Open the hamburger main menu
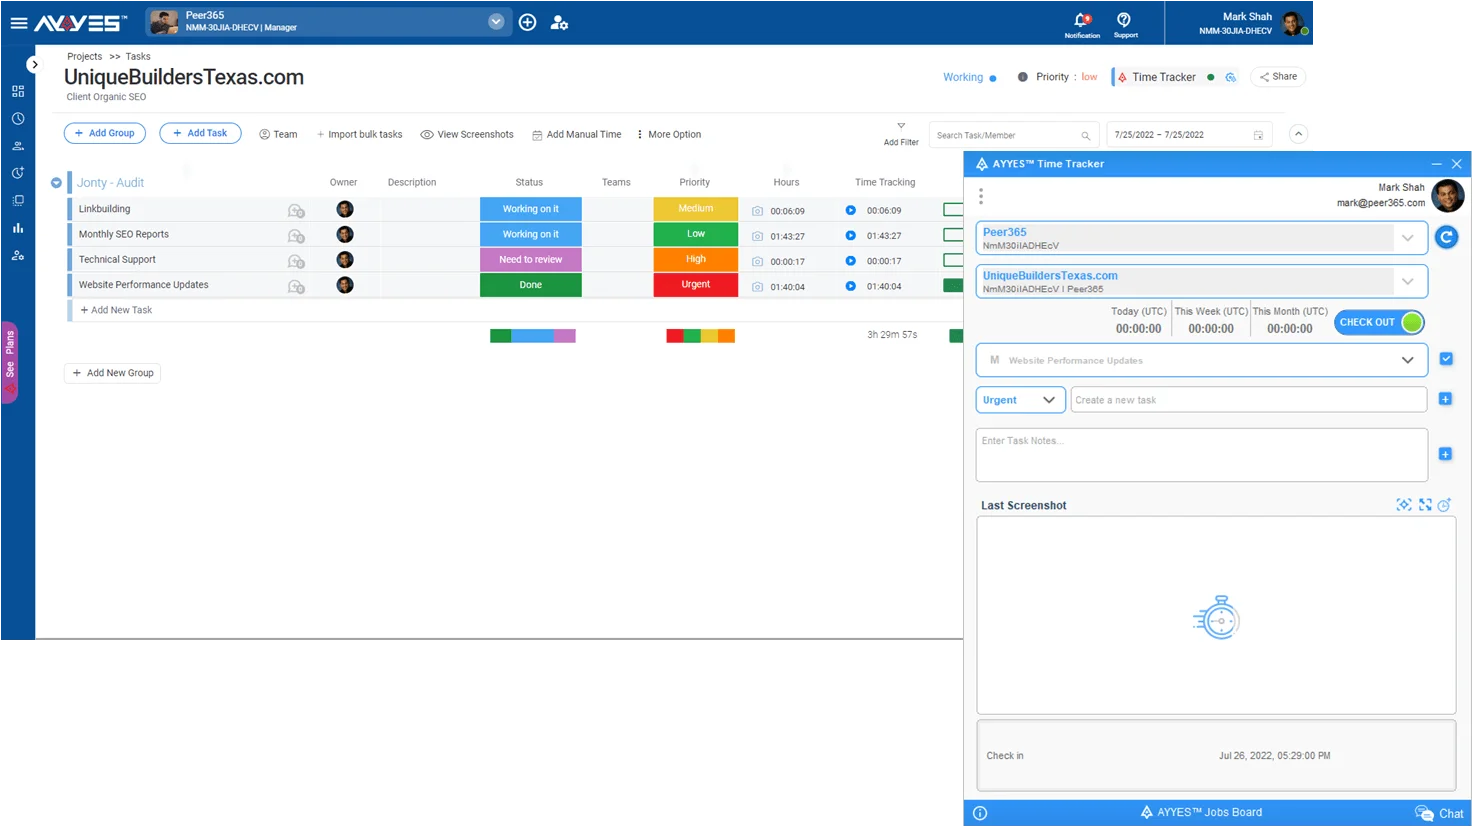The image size is (1473, 827). tap(18, 22)
